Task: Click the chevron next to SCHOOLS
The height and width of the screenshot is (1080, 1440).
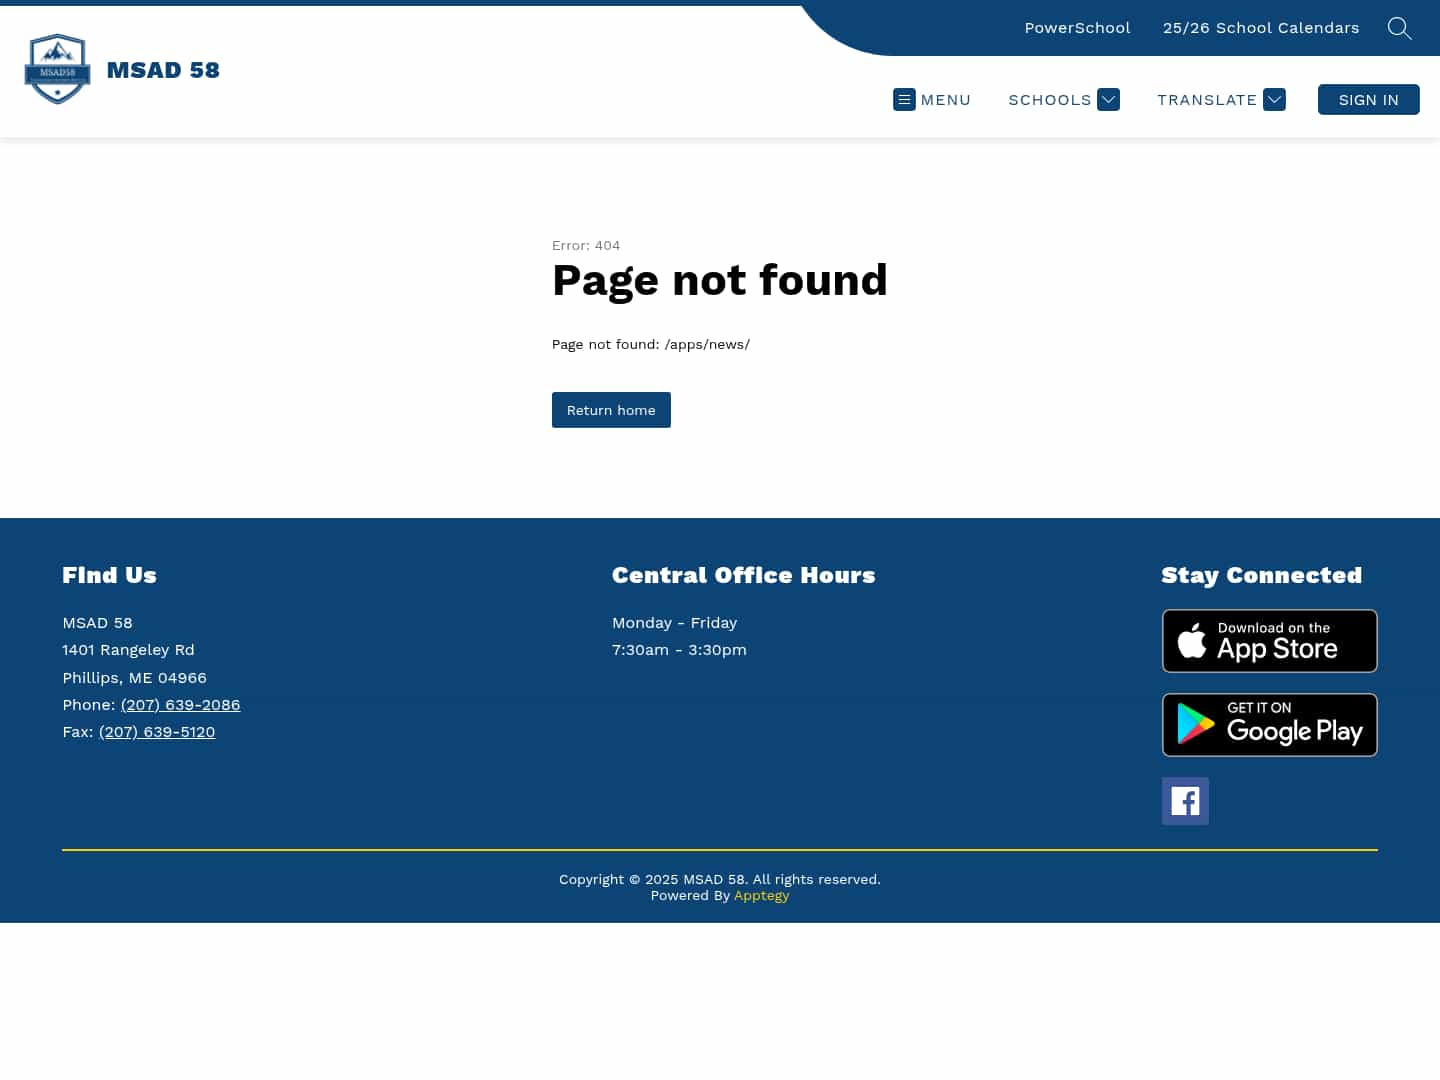Action: click(1108, 99)
